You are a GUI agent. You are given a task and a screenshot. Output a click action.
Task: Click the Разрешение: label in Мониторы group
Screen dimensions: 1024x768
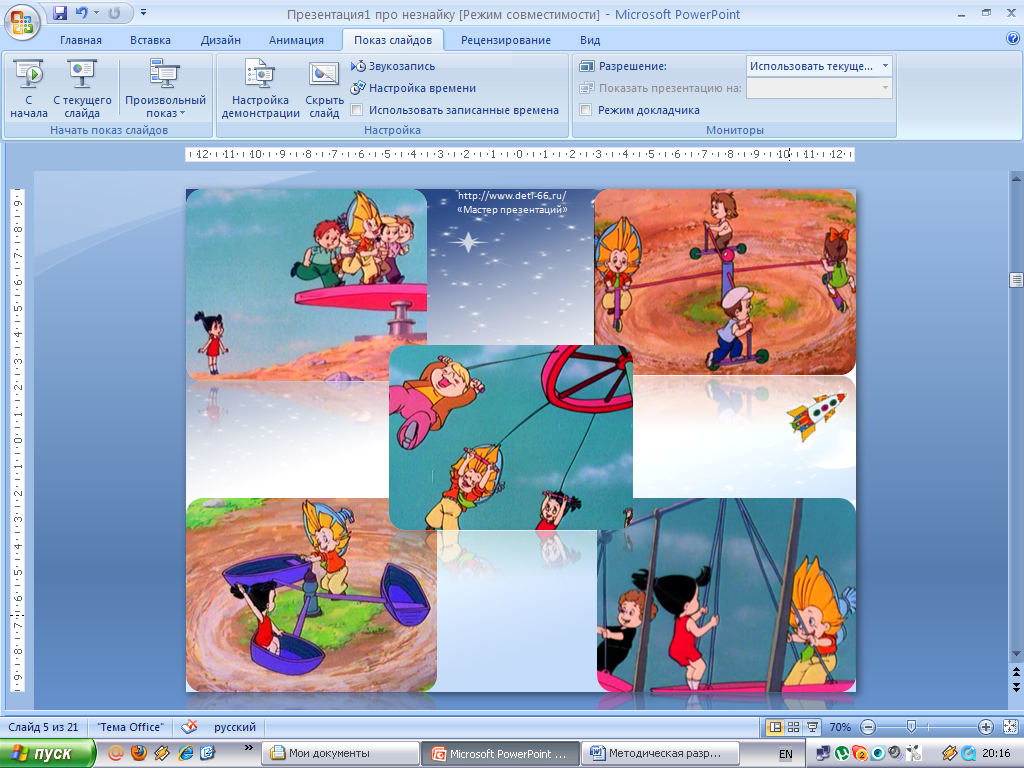tap(632, 66)
